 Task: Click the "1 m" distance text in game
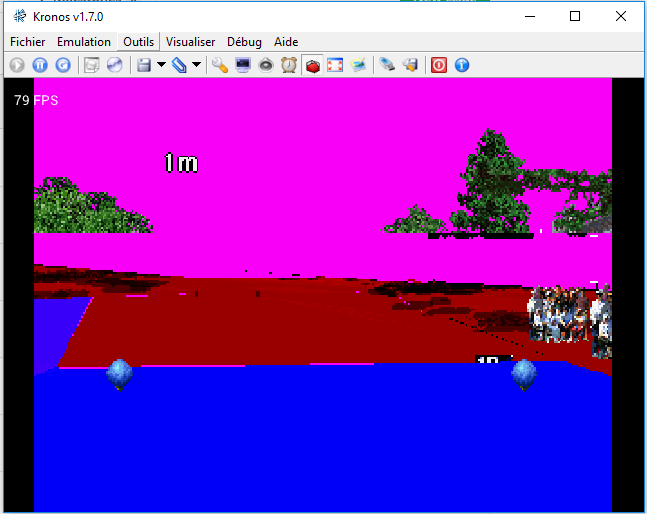pos(181,163)
